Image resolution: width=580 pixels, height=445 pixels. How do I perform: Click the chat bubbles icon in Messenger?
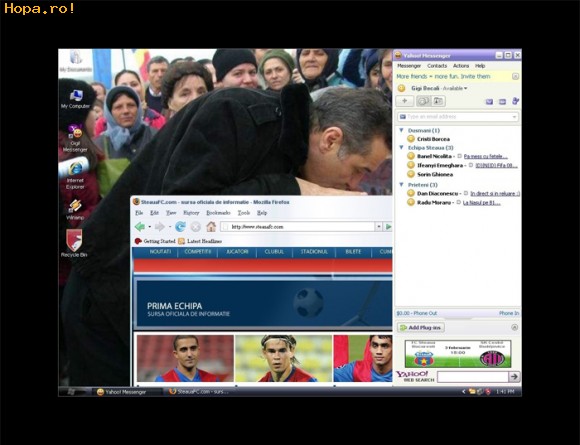423,101
